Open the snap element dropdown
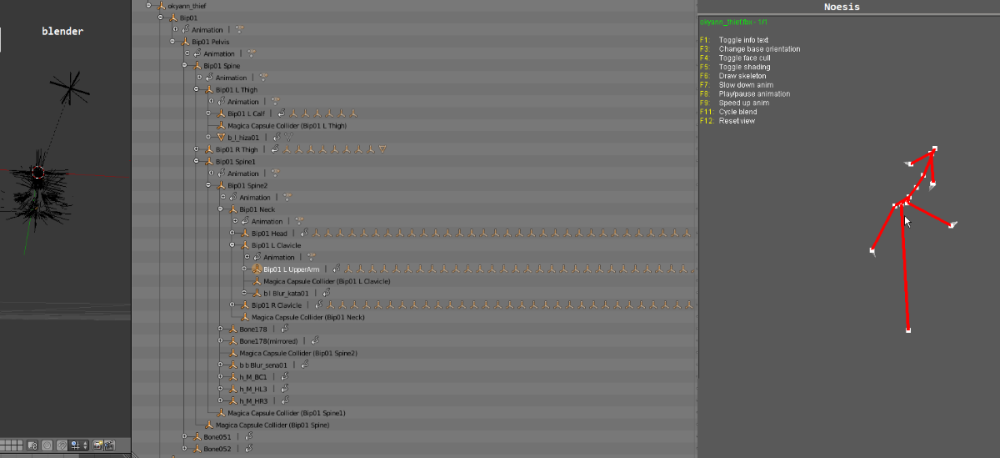This screenshot has width=1000, height=458. point(76,445)
